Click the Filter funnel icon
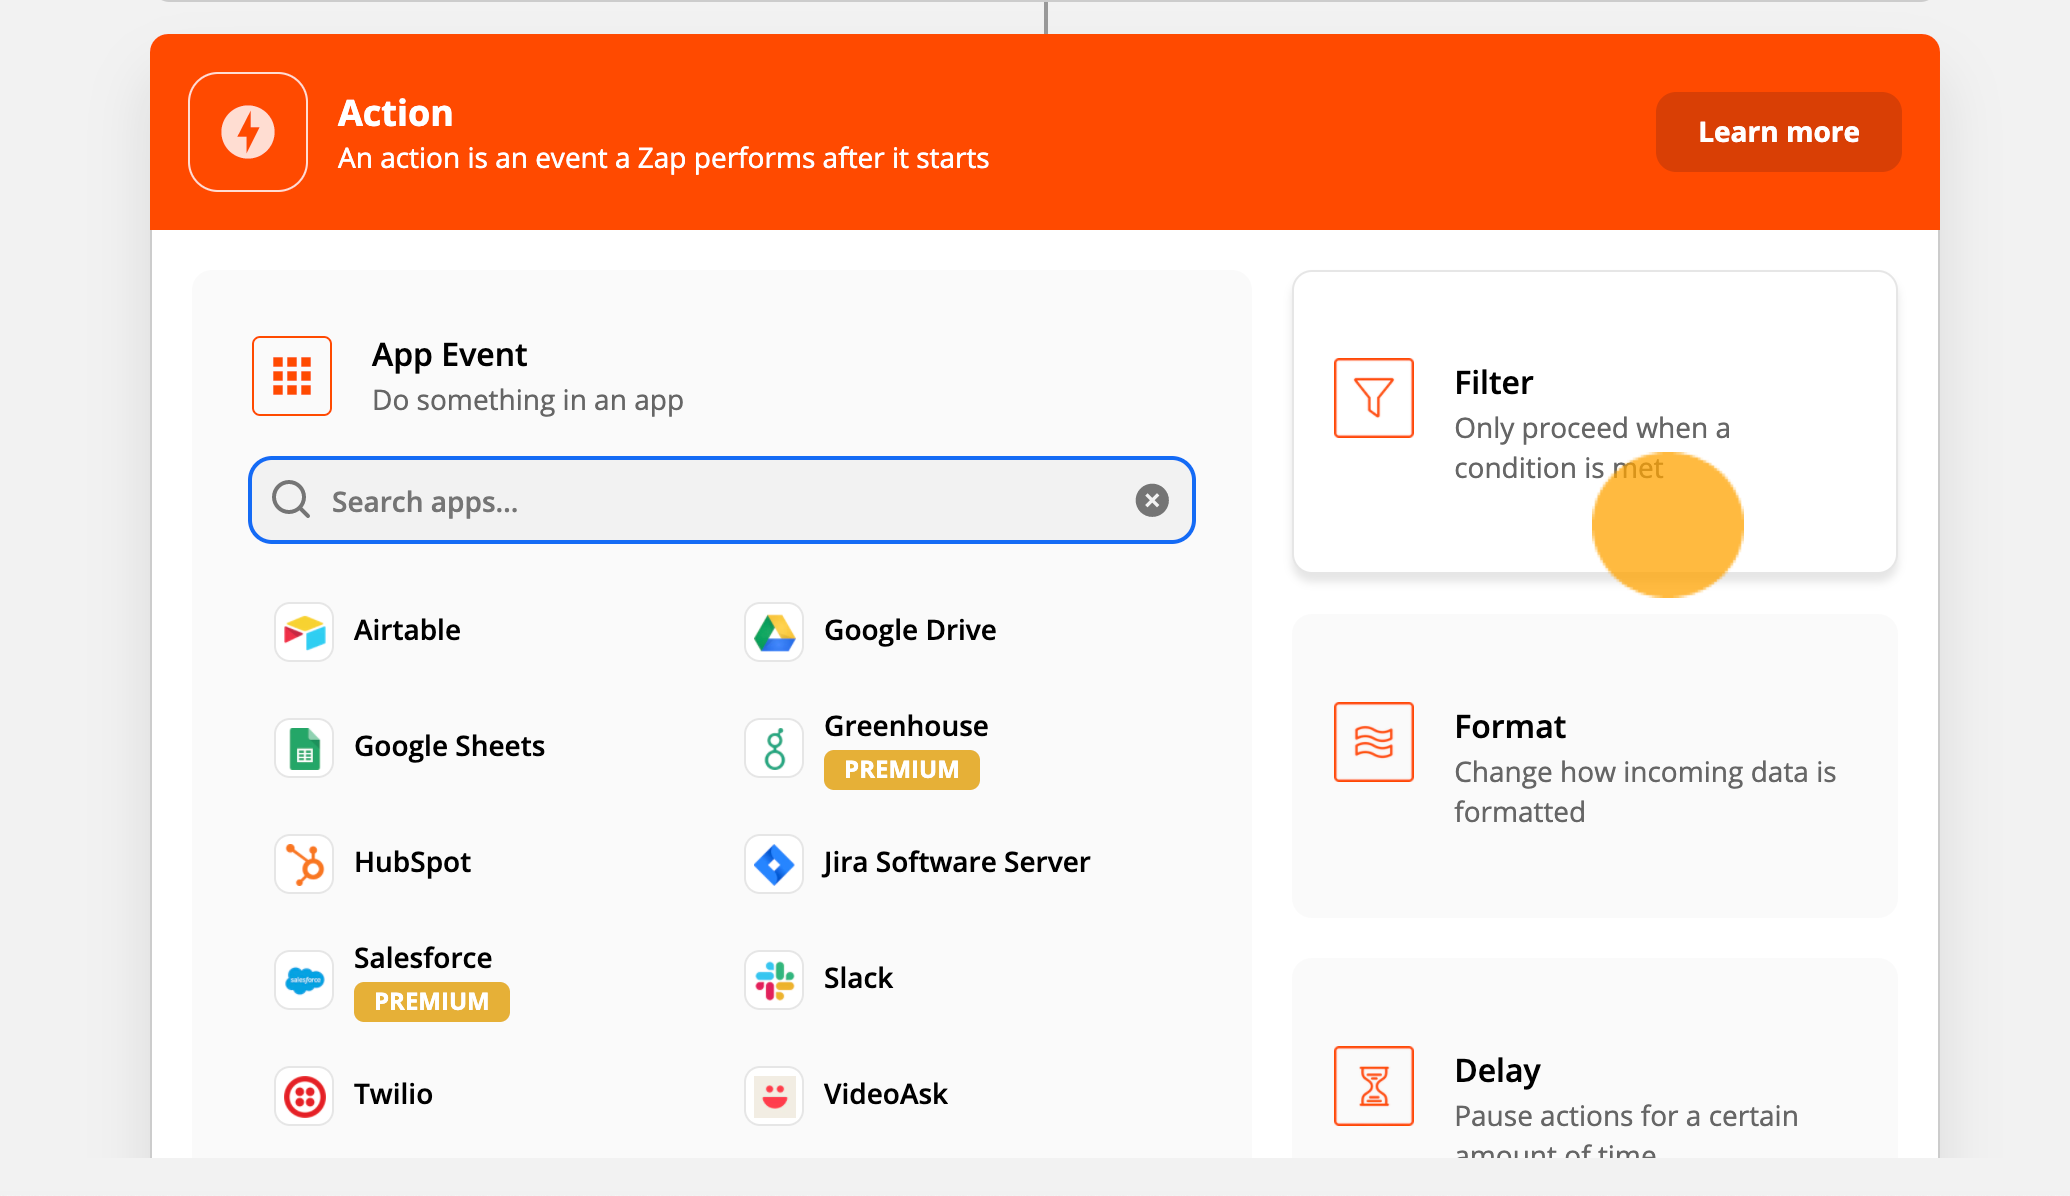The height and width of the screenshot is (1196, 2070). [x=1374, y=398]
